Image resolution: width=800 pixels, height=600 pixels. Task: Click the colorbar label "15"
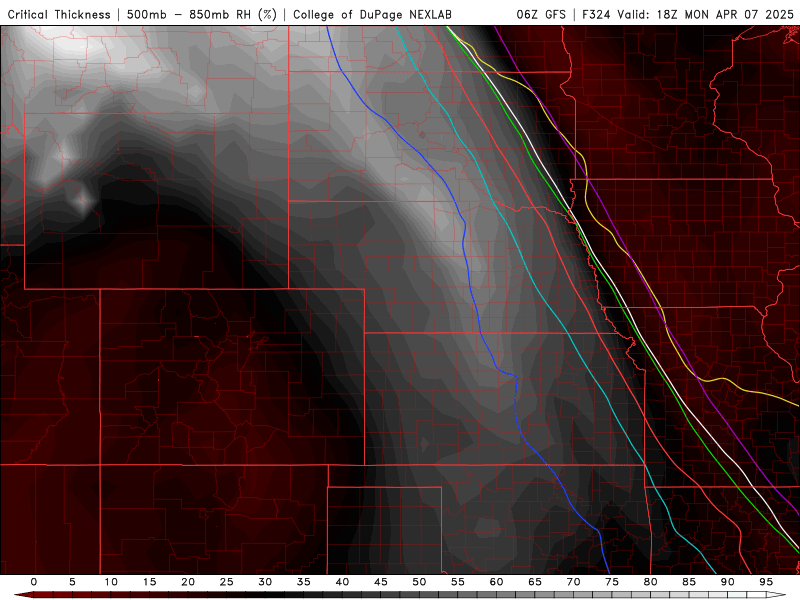149,582
